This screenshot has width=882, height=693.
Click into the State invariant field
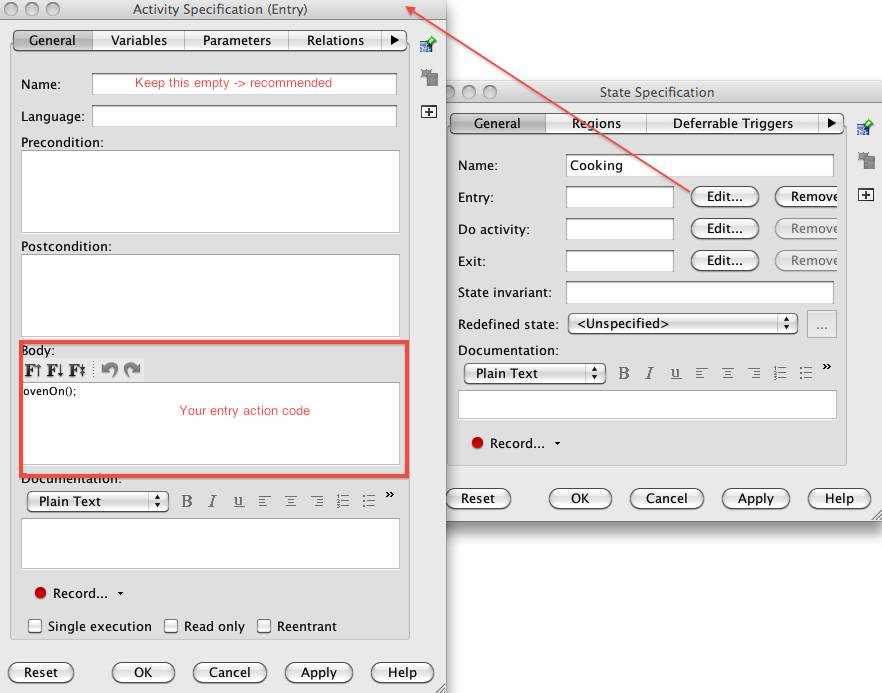click(x=699, y=293)
